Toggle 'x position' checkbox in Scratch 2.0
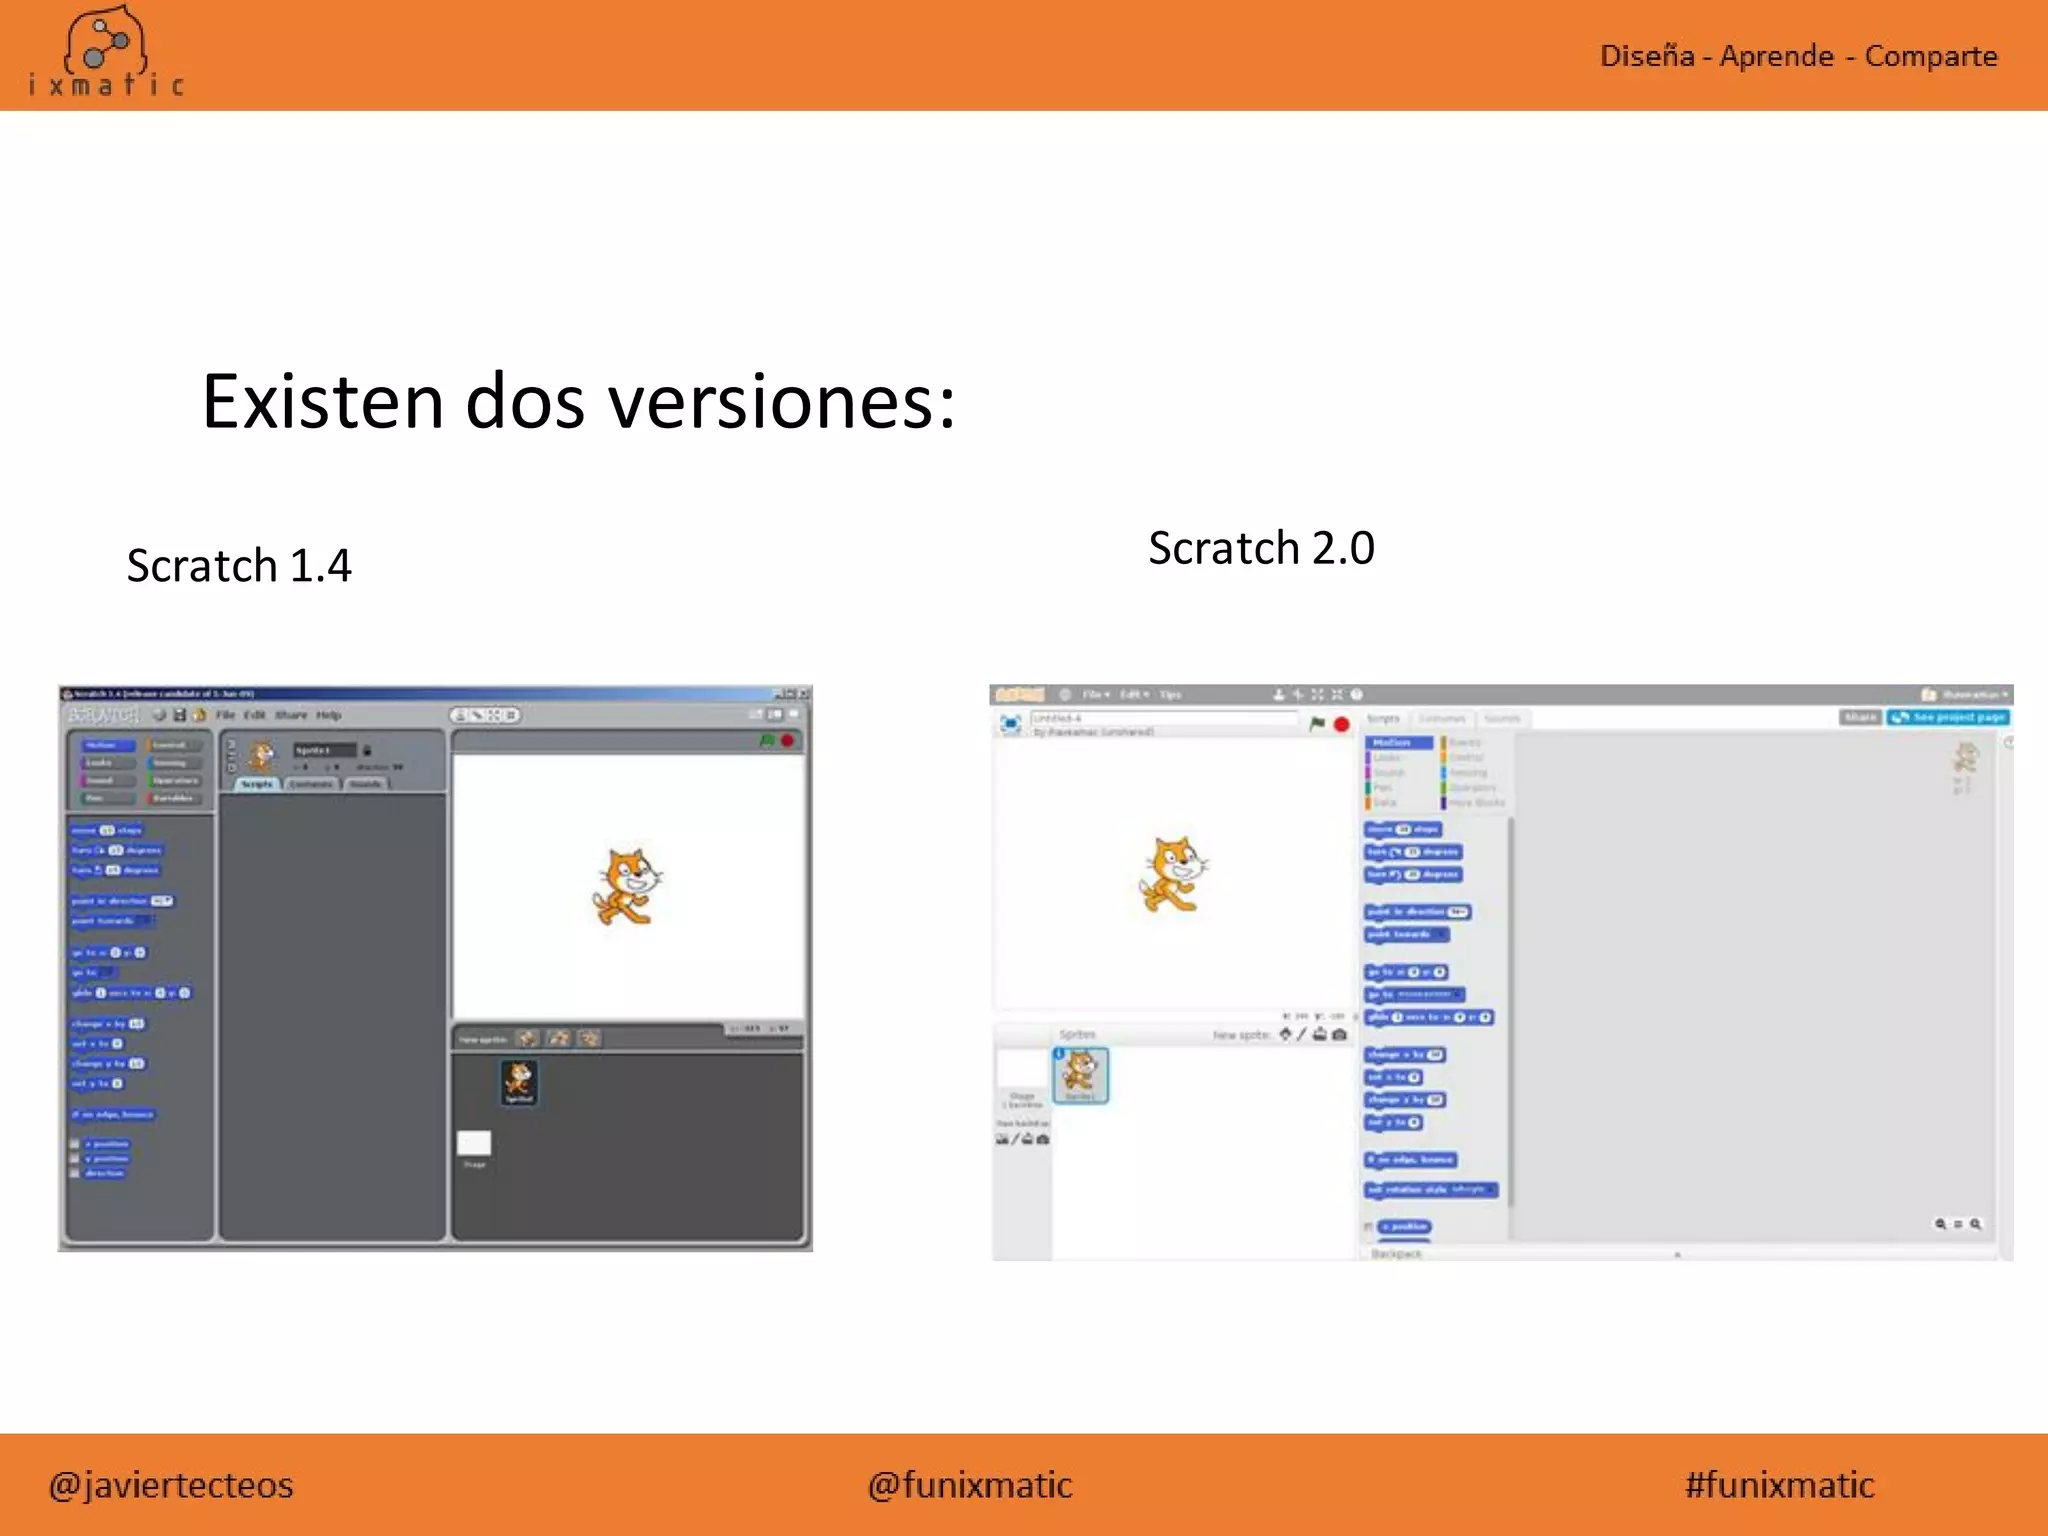This screenshot has height=1536, width=2048. 1369,1226
